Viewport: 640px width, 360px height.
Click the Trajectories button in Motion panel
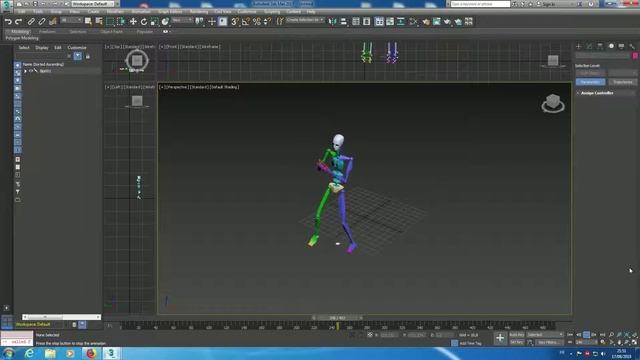622,82
